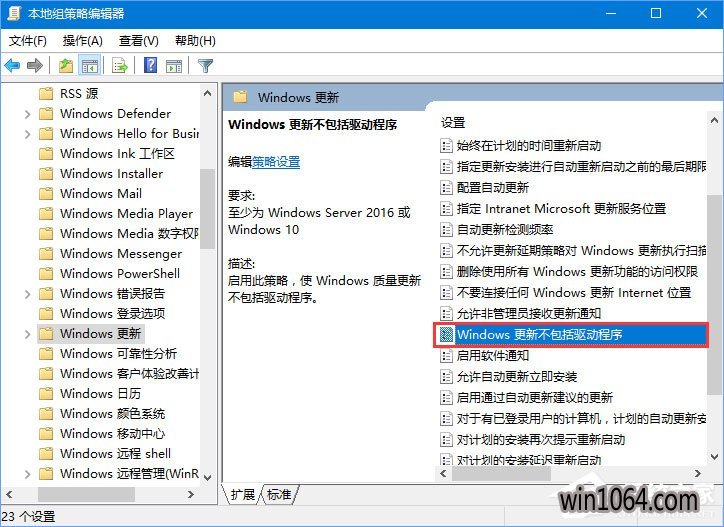724x527 pixels.
Task: Select the Windows 颜色系统 folder
Action: (112, 413)
